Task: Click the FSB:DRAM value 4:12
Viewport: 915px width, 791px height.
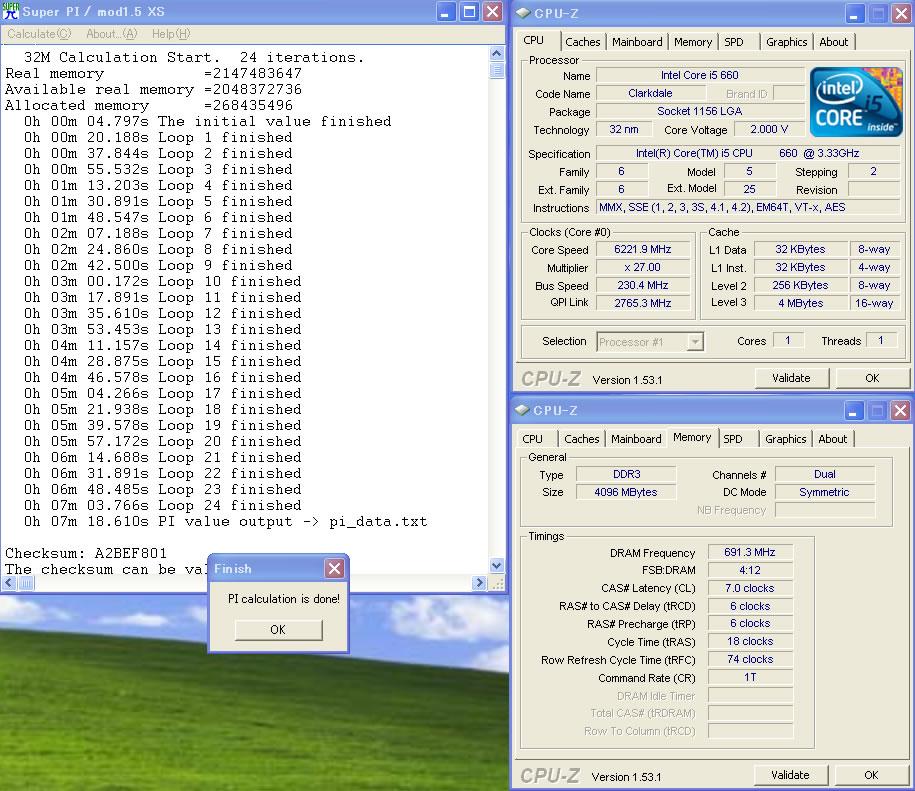Action: coord(750,570)
